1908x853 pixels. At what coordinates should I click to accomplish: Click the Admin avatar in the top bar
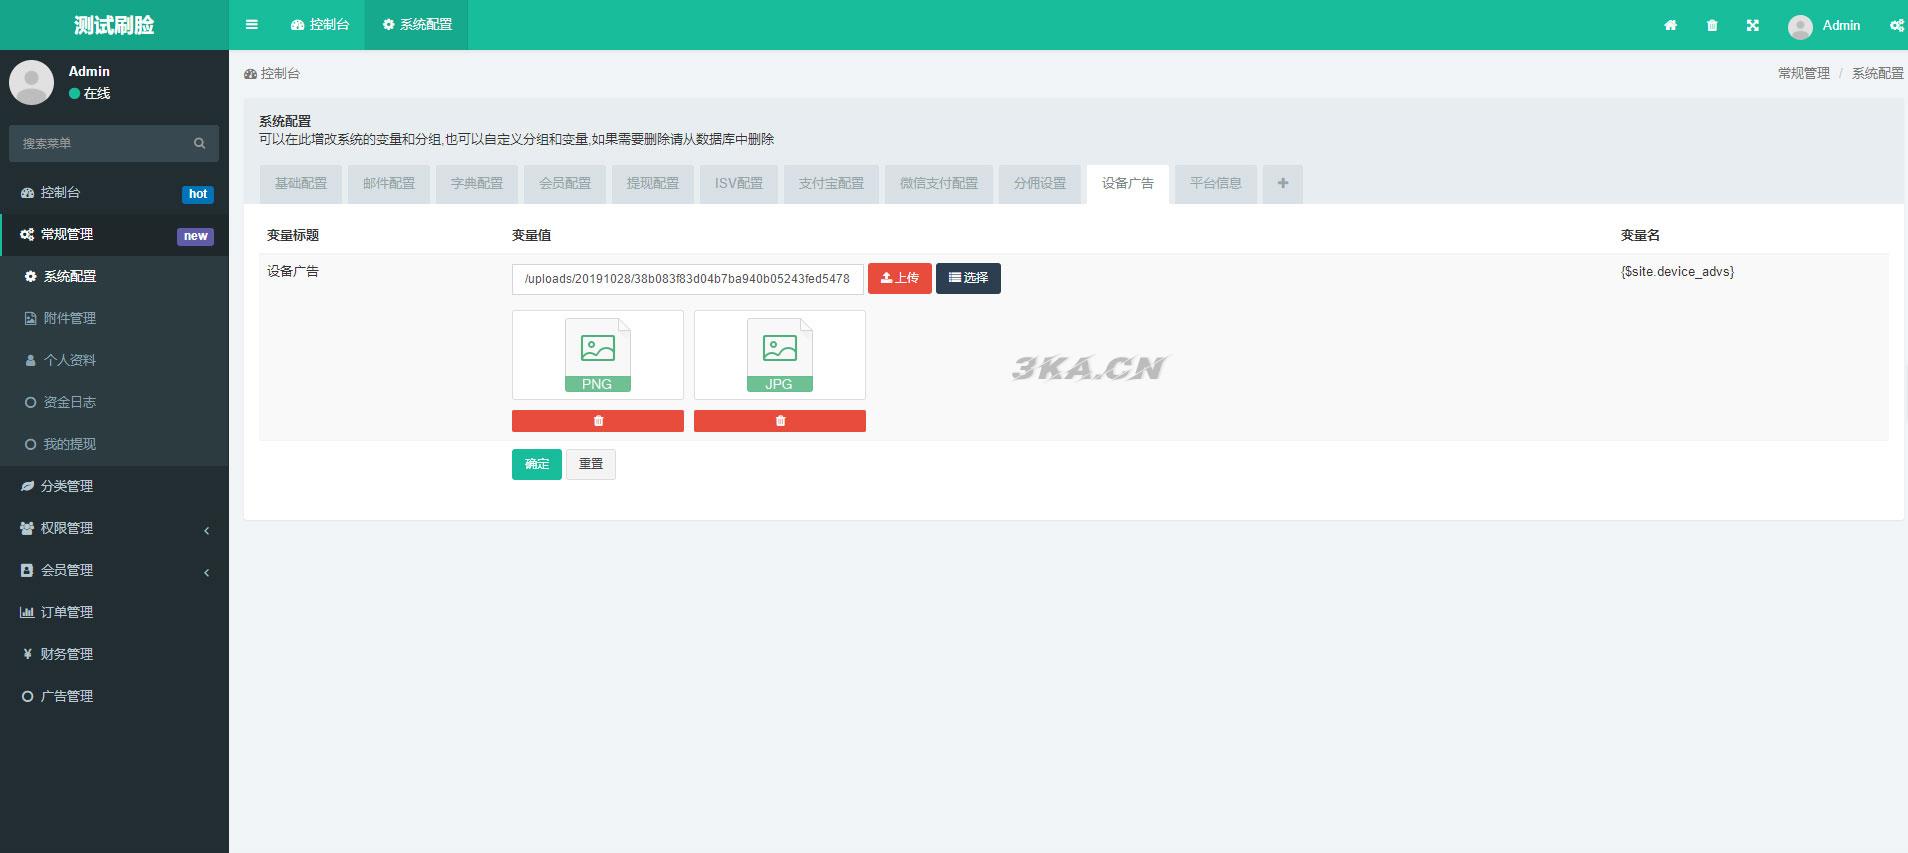pos(1800,26)
